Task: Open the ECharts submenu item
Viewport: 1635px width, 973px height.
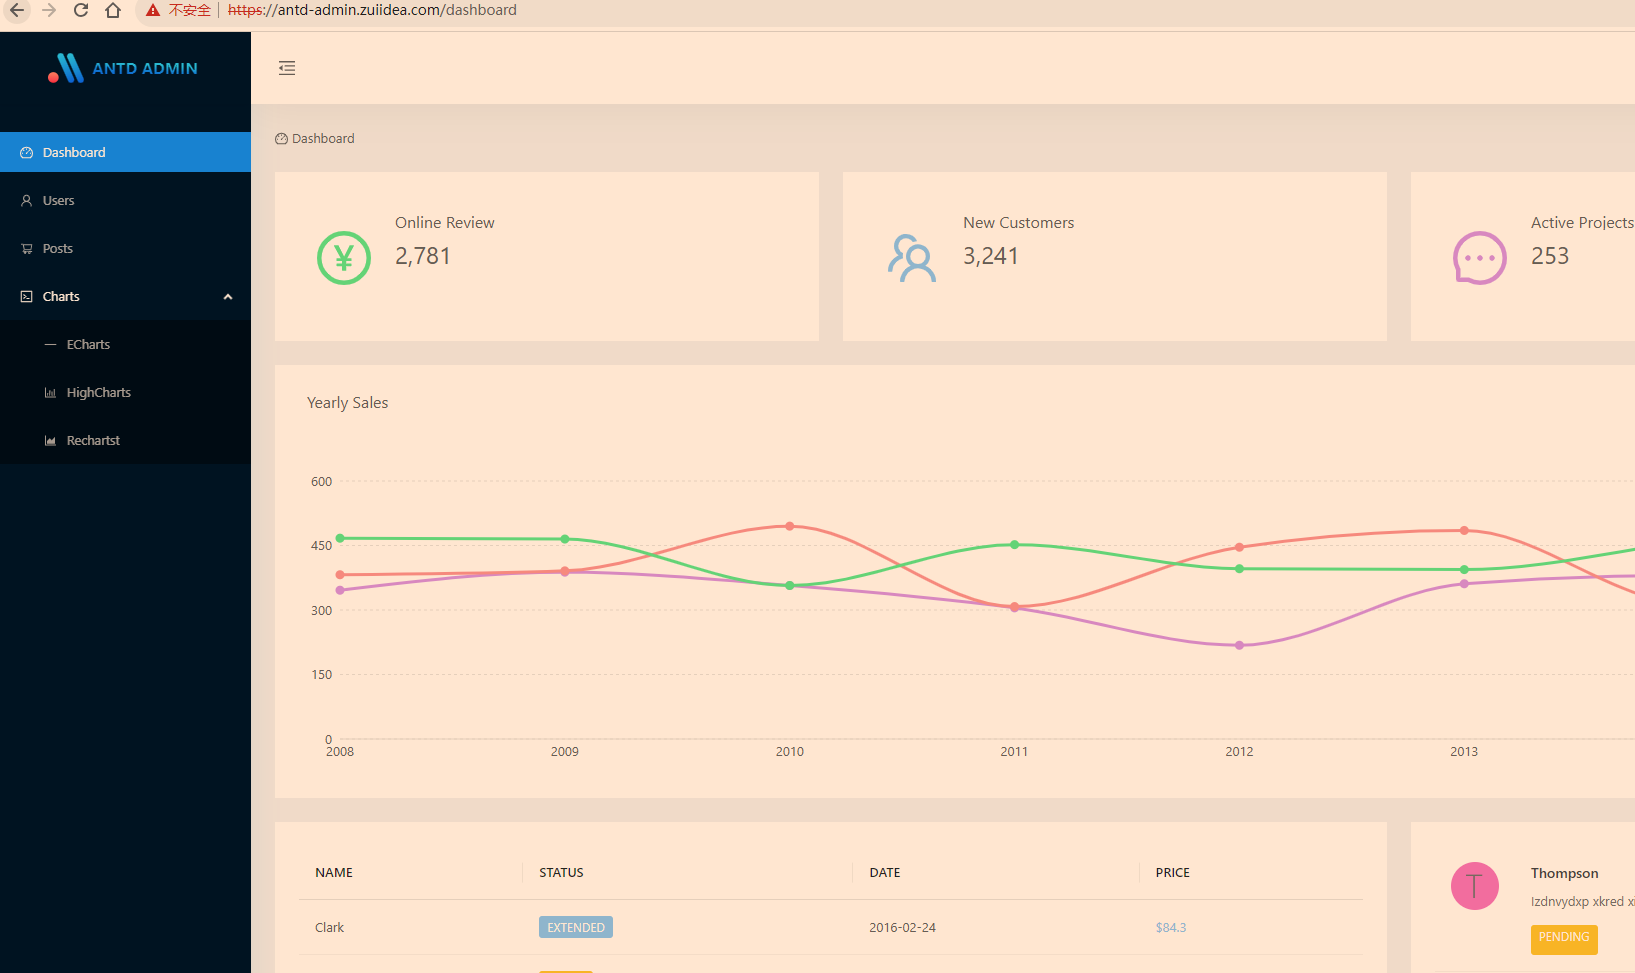Action: pyautogui.click(x=125, y=344)
